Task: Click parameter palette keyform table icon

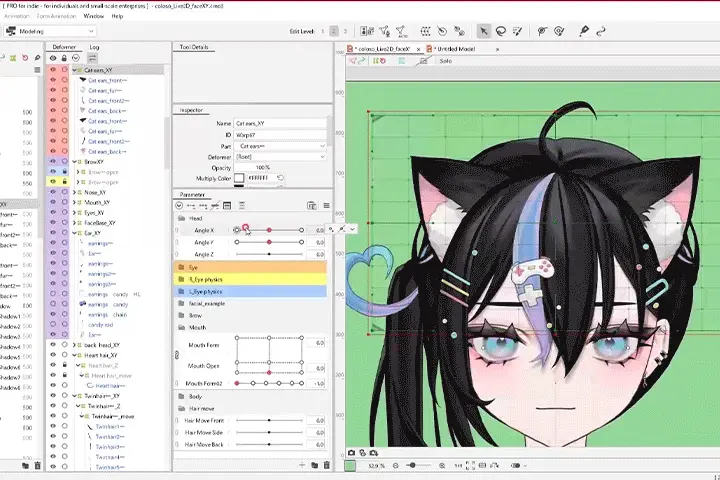Action: [x=227, y=205]
